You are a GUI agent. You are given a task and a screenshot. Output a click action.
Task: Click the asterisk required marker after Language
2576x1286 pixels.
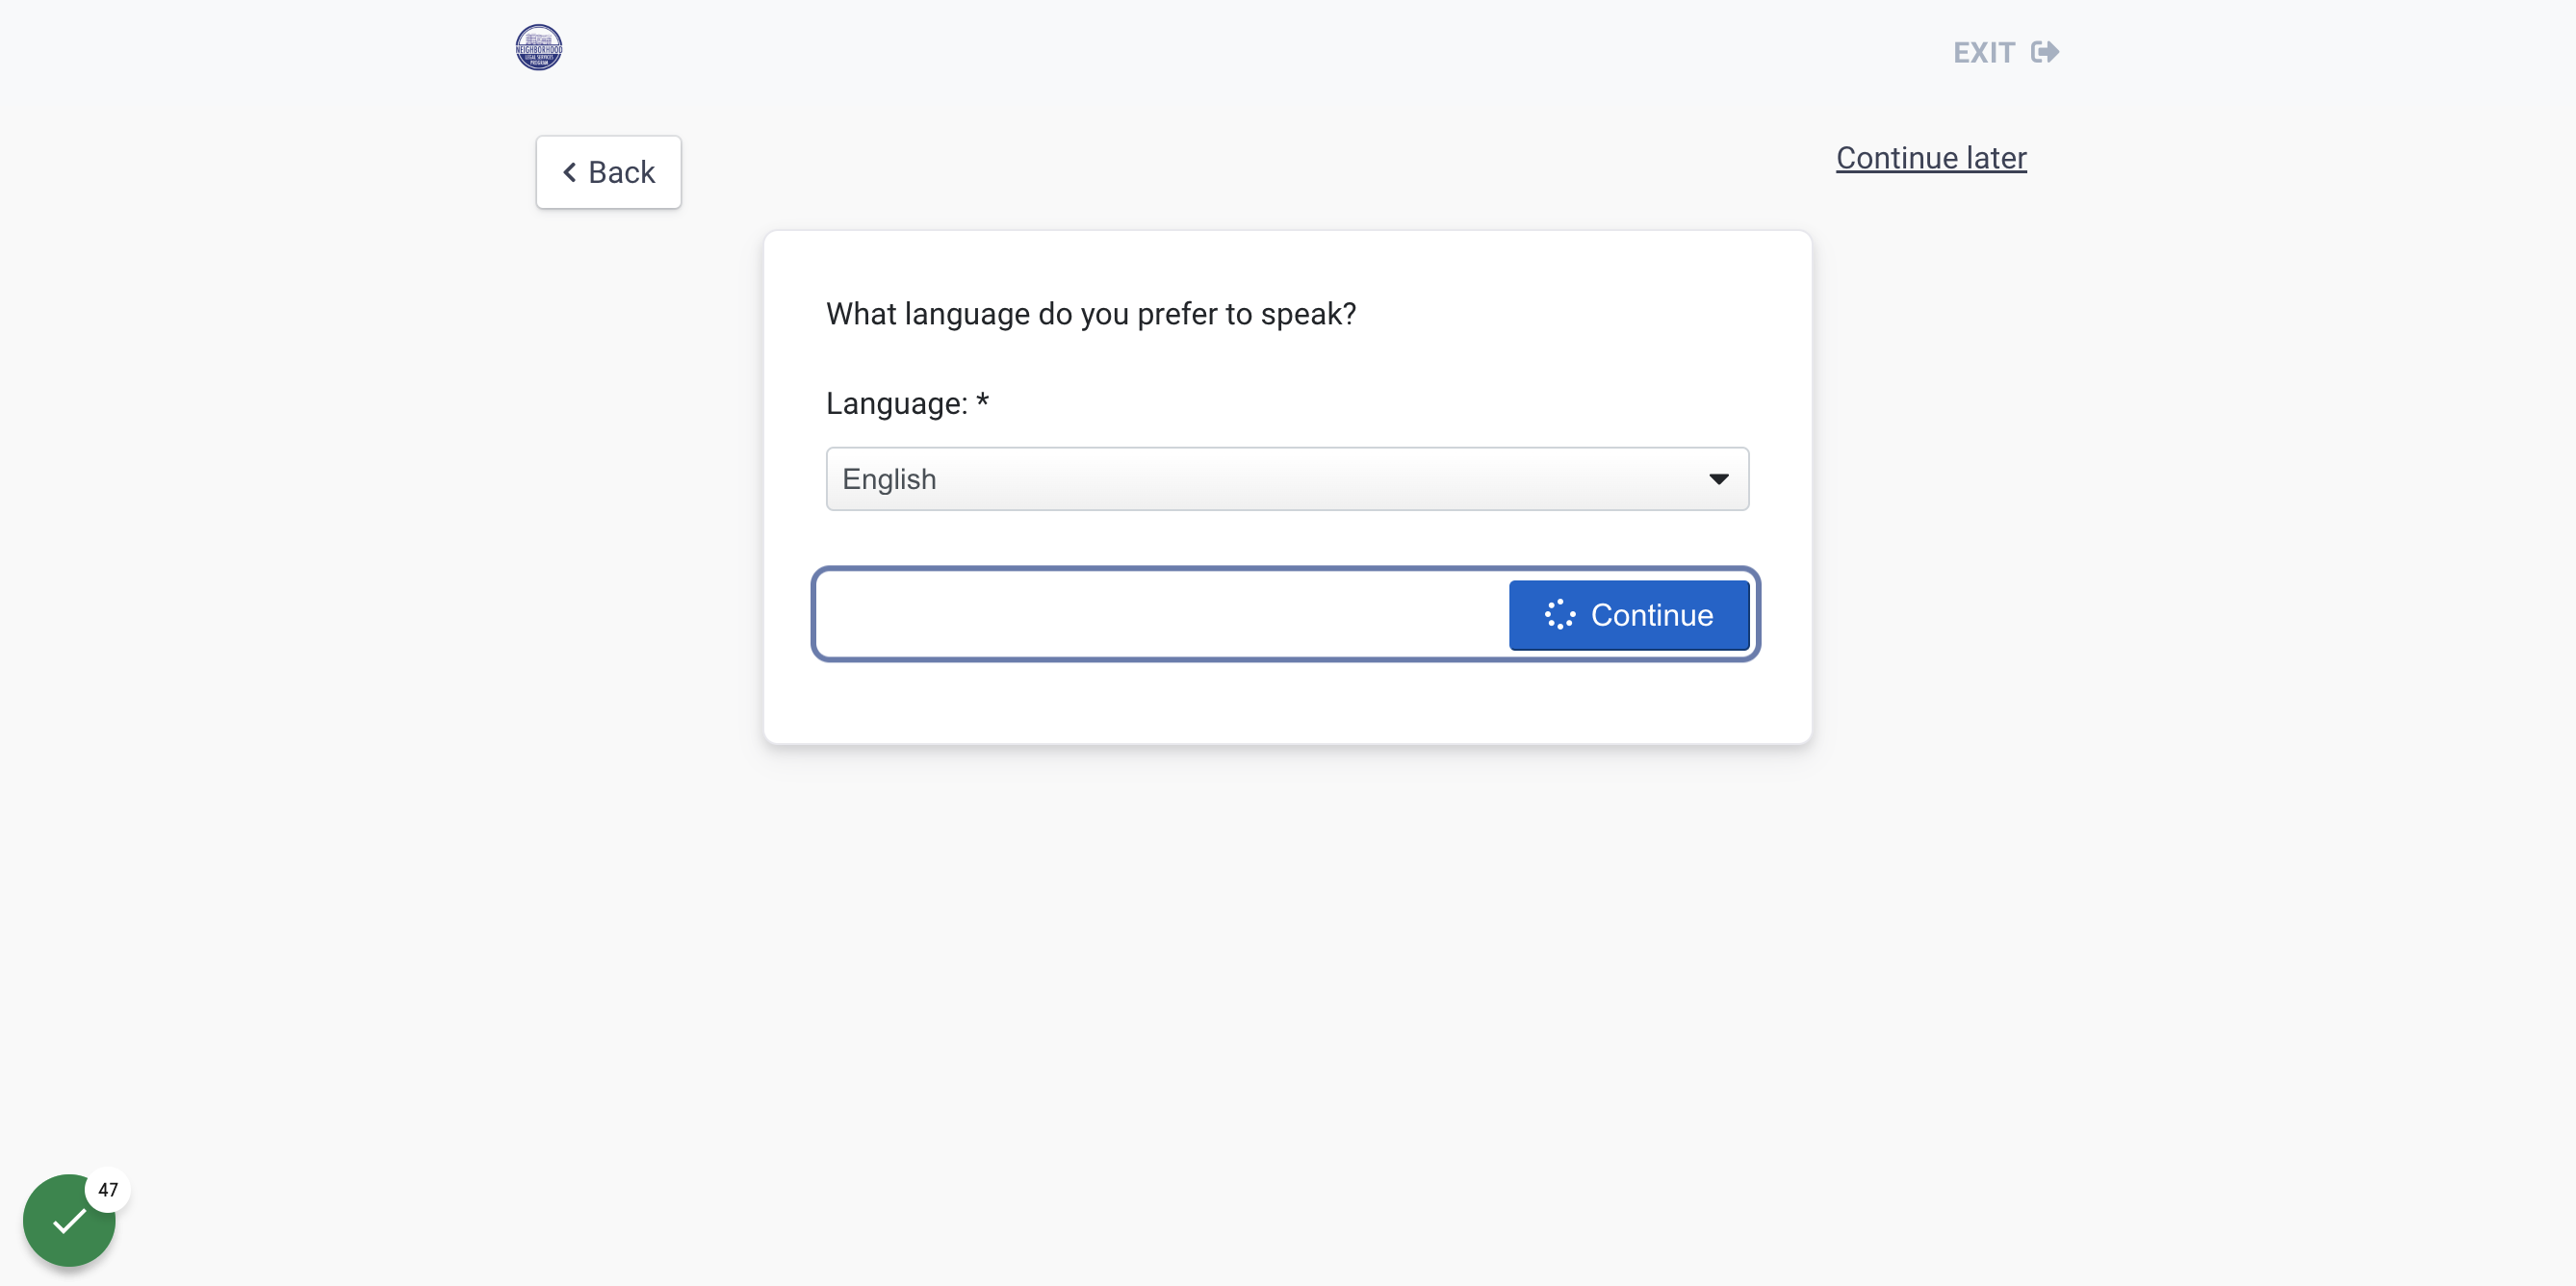pyautogui.click(x=982, y=400)
